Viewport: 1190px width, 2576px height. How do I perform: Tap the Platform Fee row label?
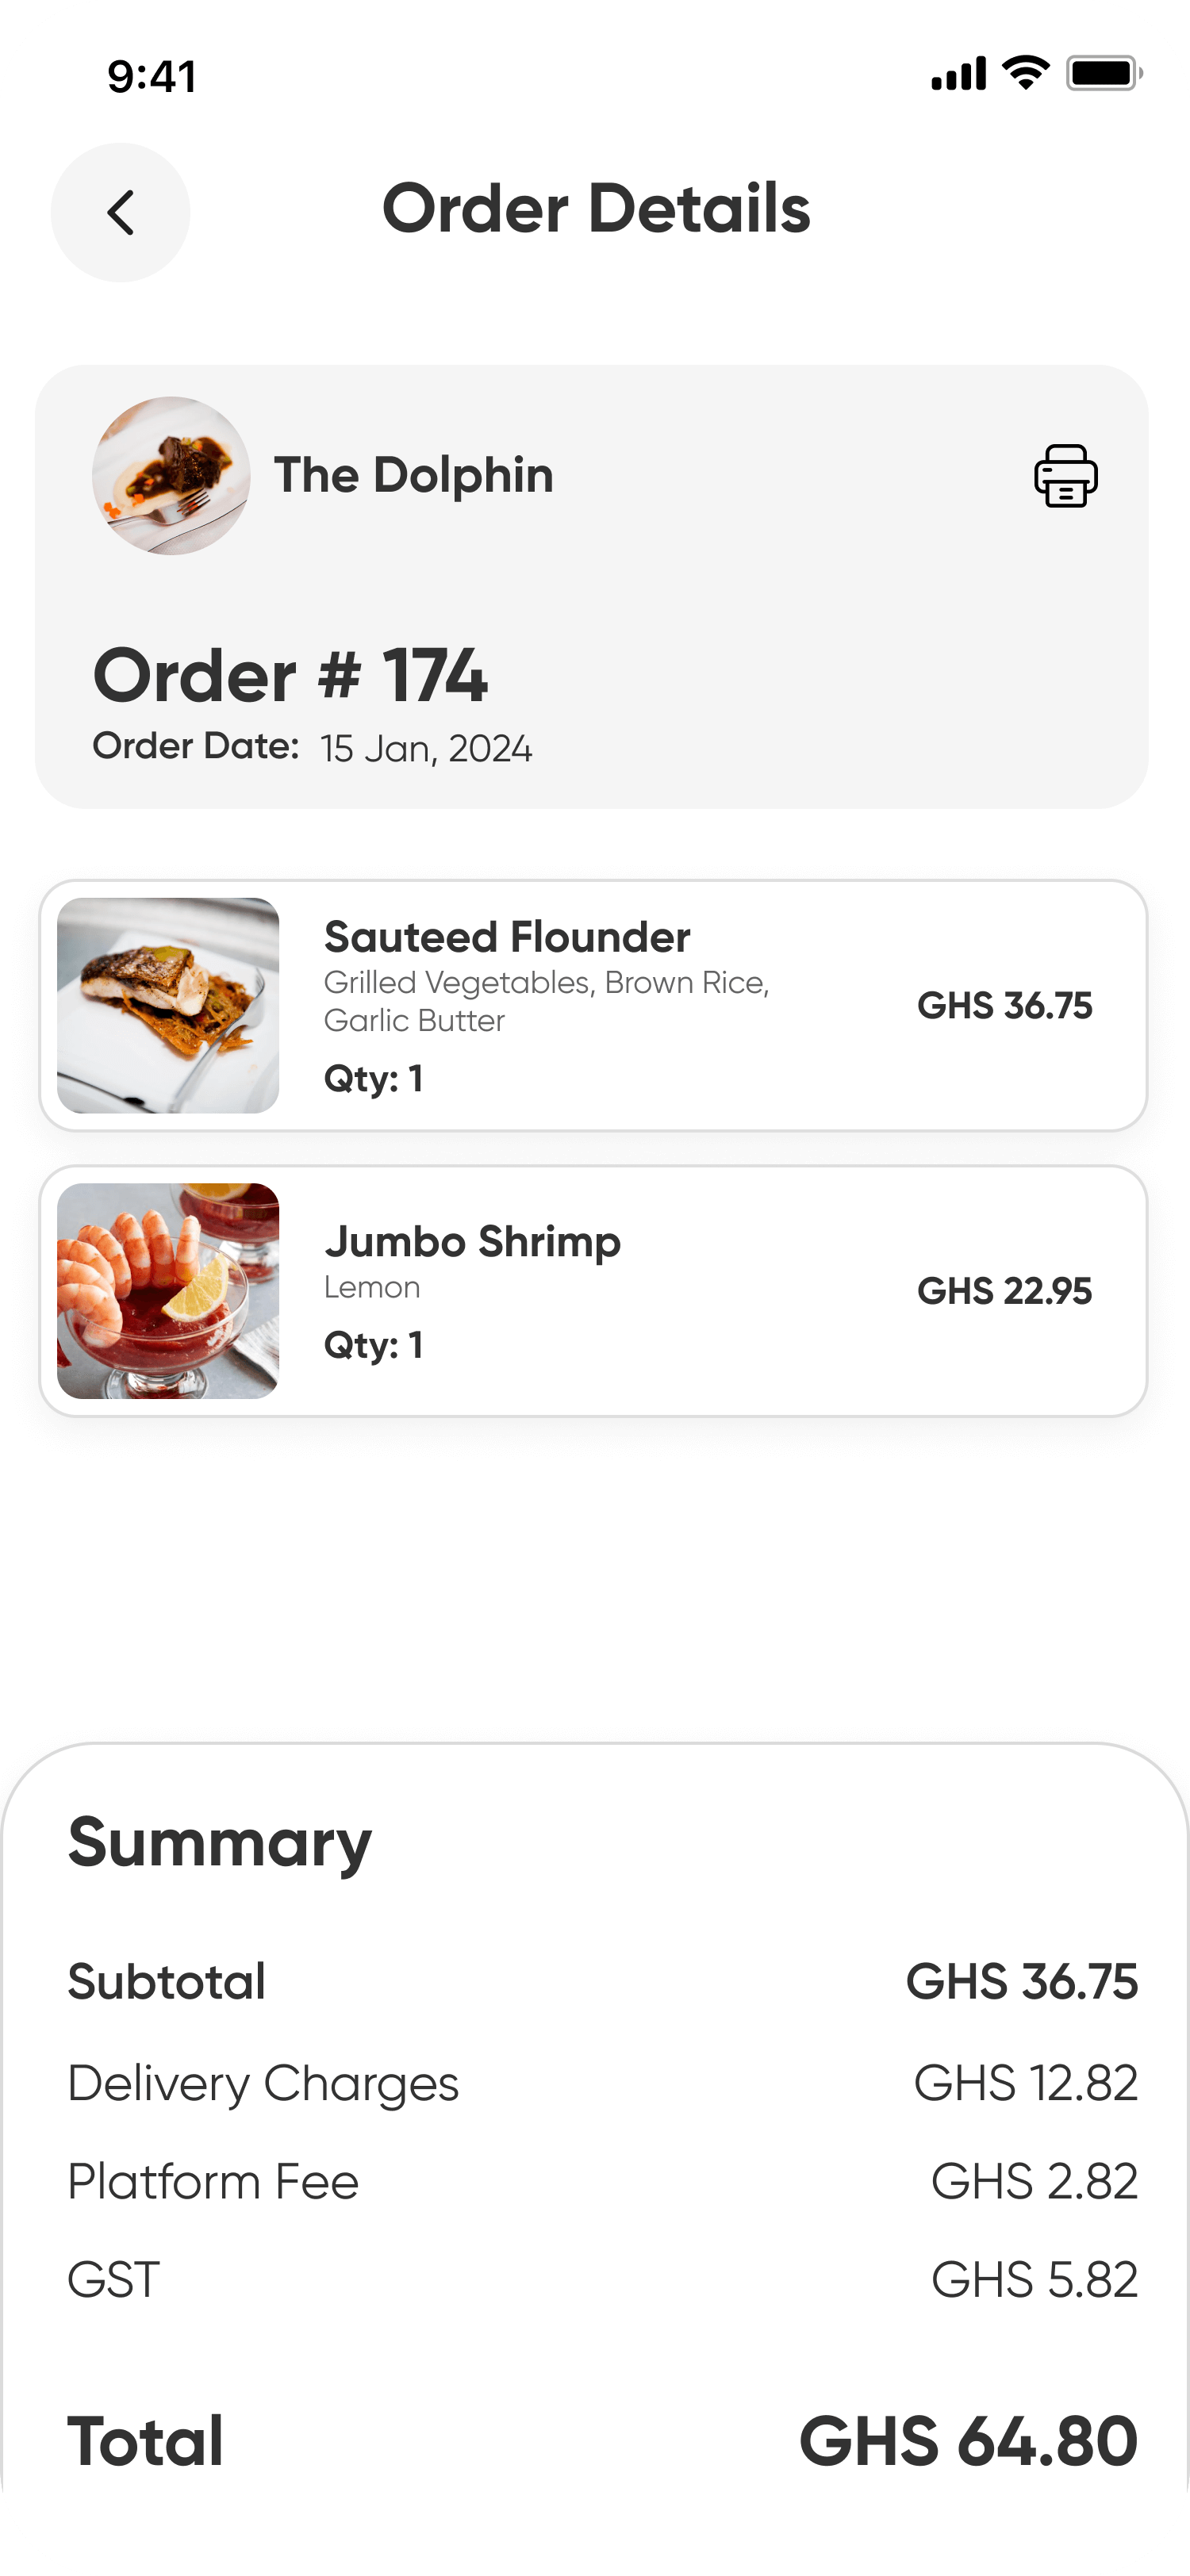click(213, 2182)
